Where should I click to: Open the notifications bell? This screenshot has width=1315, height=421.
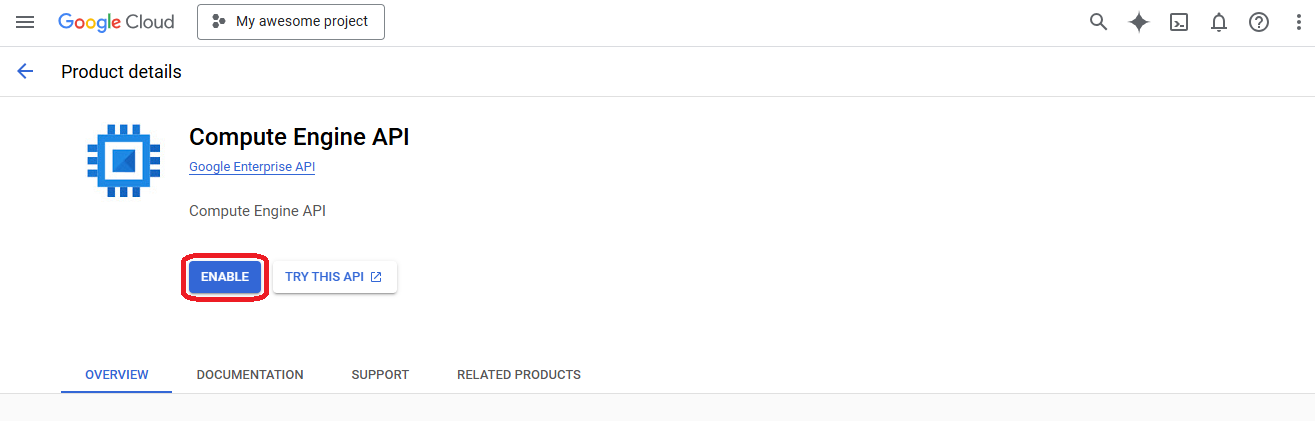(x=1219, y=22)
